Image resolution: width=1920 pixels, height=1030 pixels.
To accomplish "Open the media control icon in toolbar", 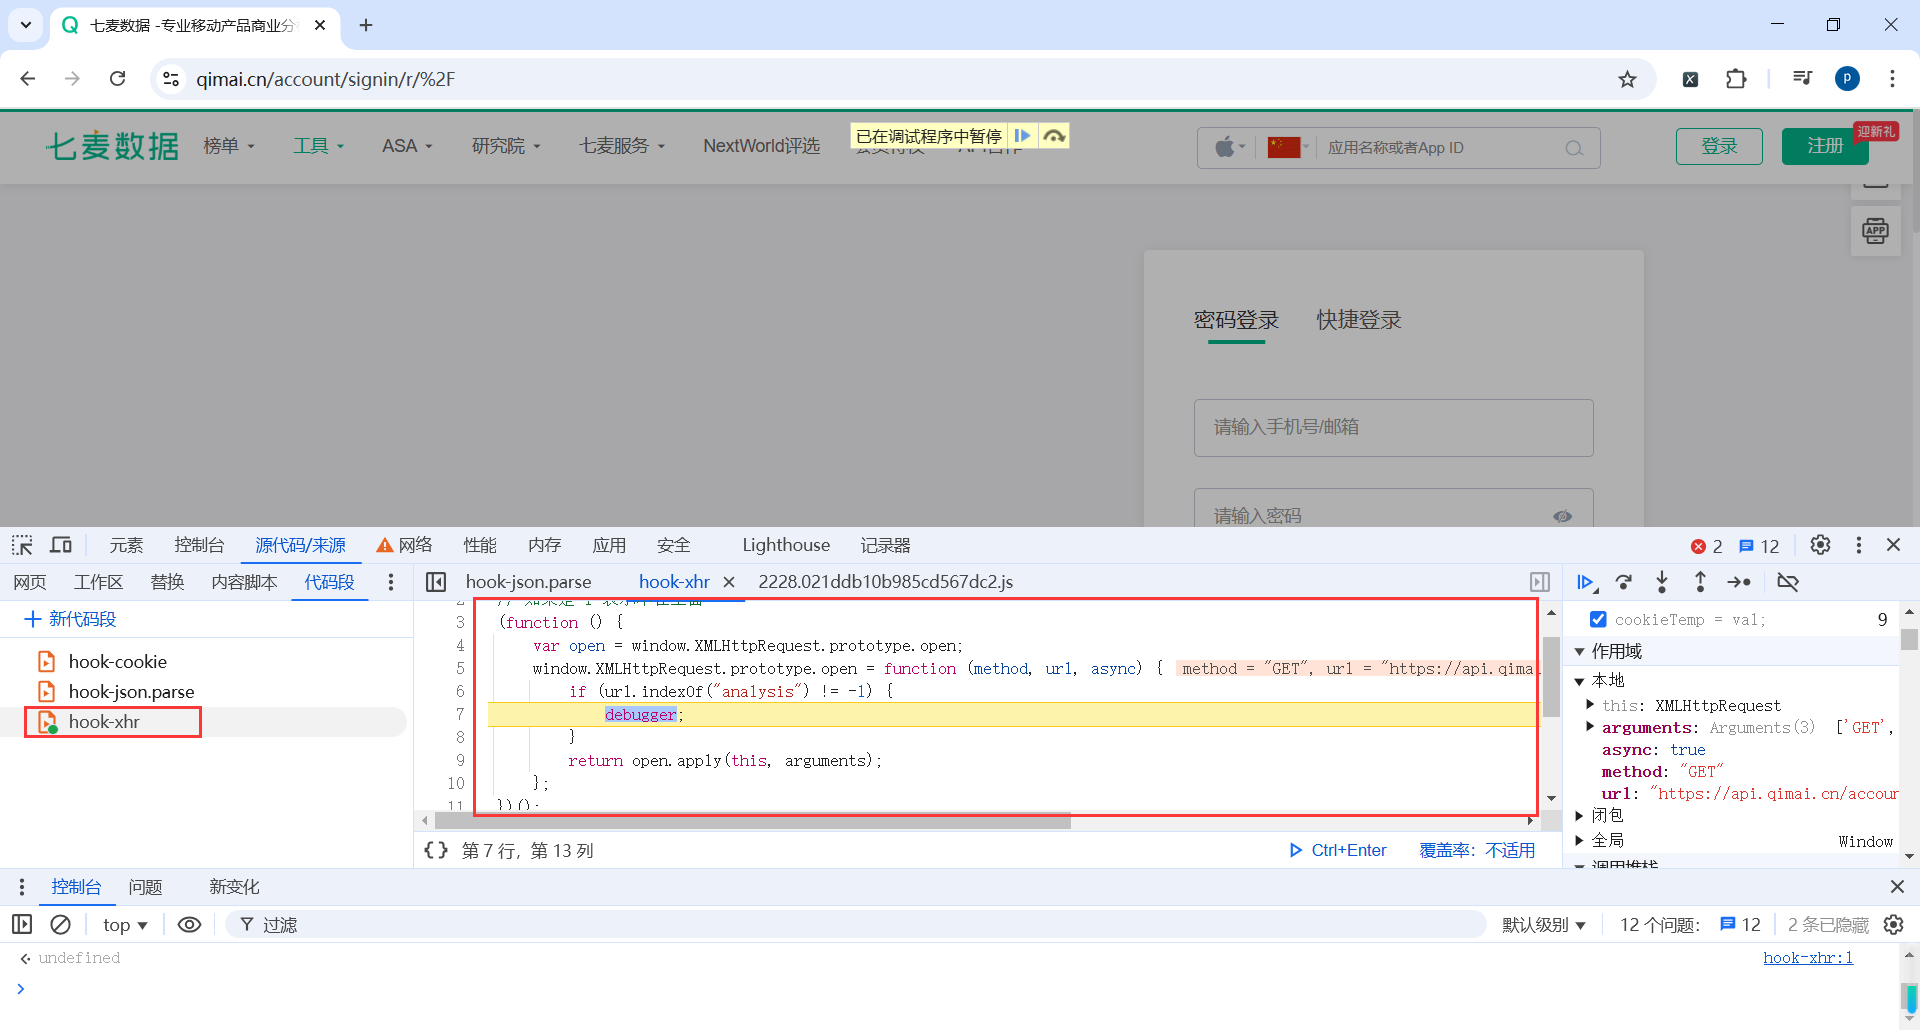I will pos(1802,79).
